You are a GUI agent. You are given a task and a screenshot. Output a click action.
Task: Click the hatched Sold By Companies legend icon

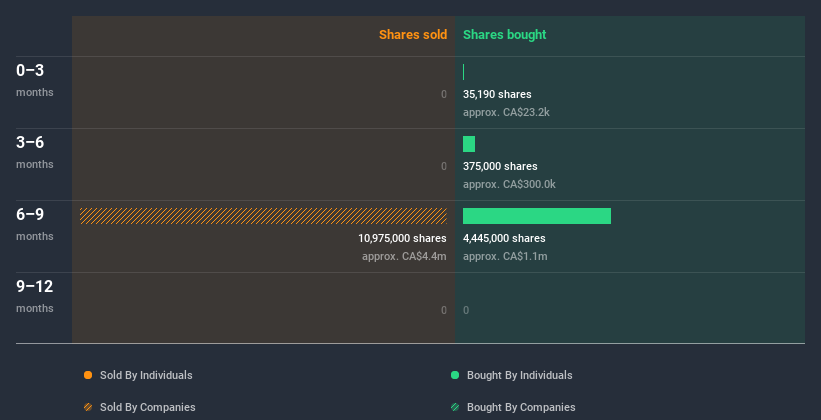(x=88, y=407)
